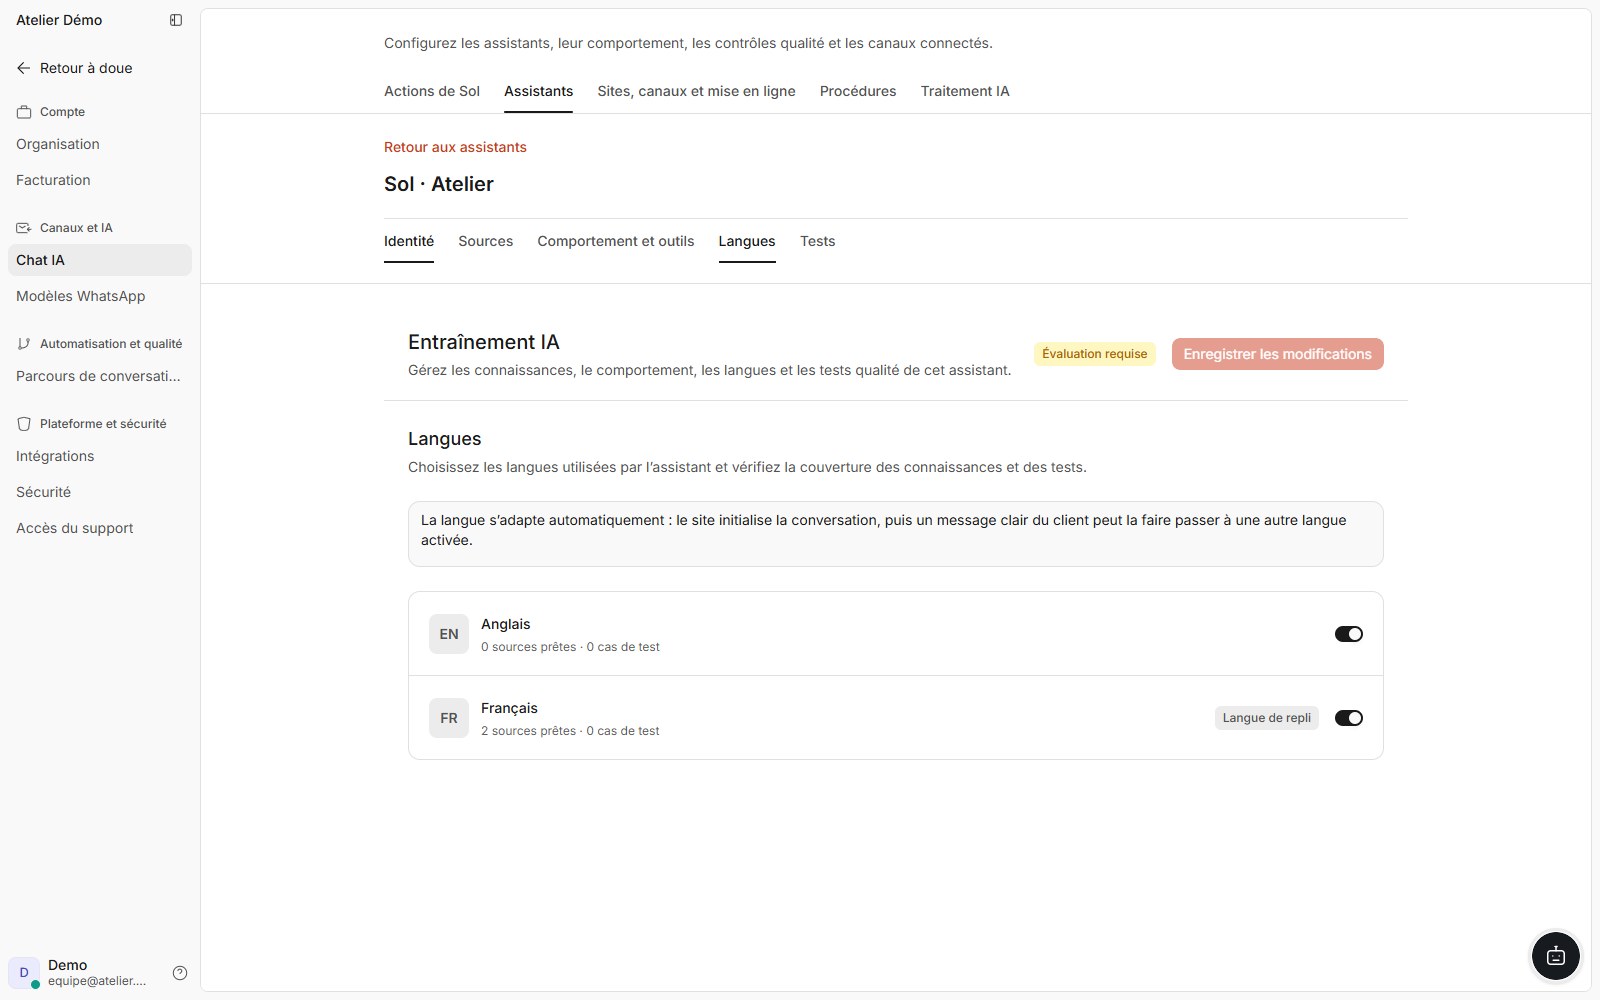This screenshot has width=1600, height=1000.
Task: Open the Tests sub-tab
Action: pyautogui.click(x=817, y=241)
